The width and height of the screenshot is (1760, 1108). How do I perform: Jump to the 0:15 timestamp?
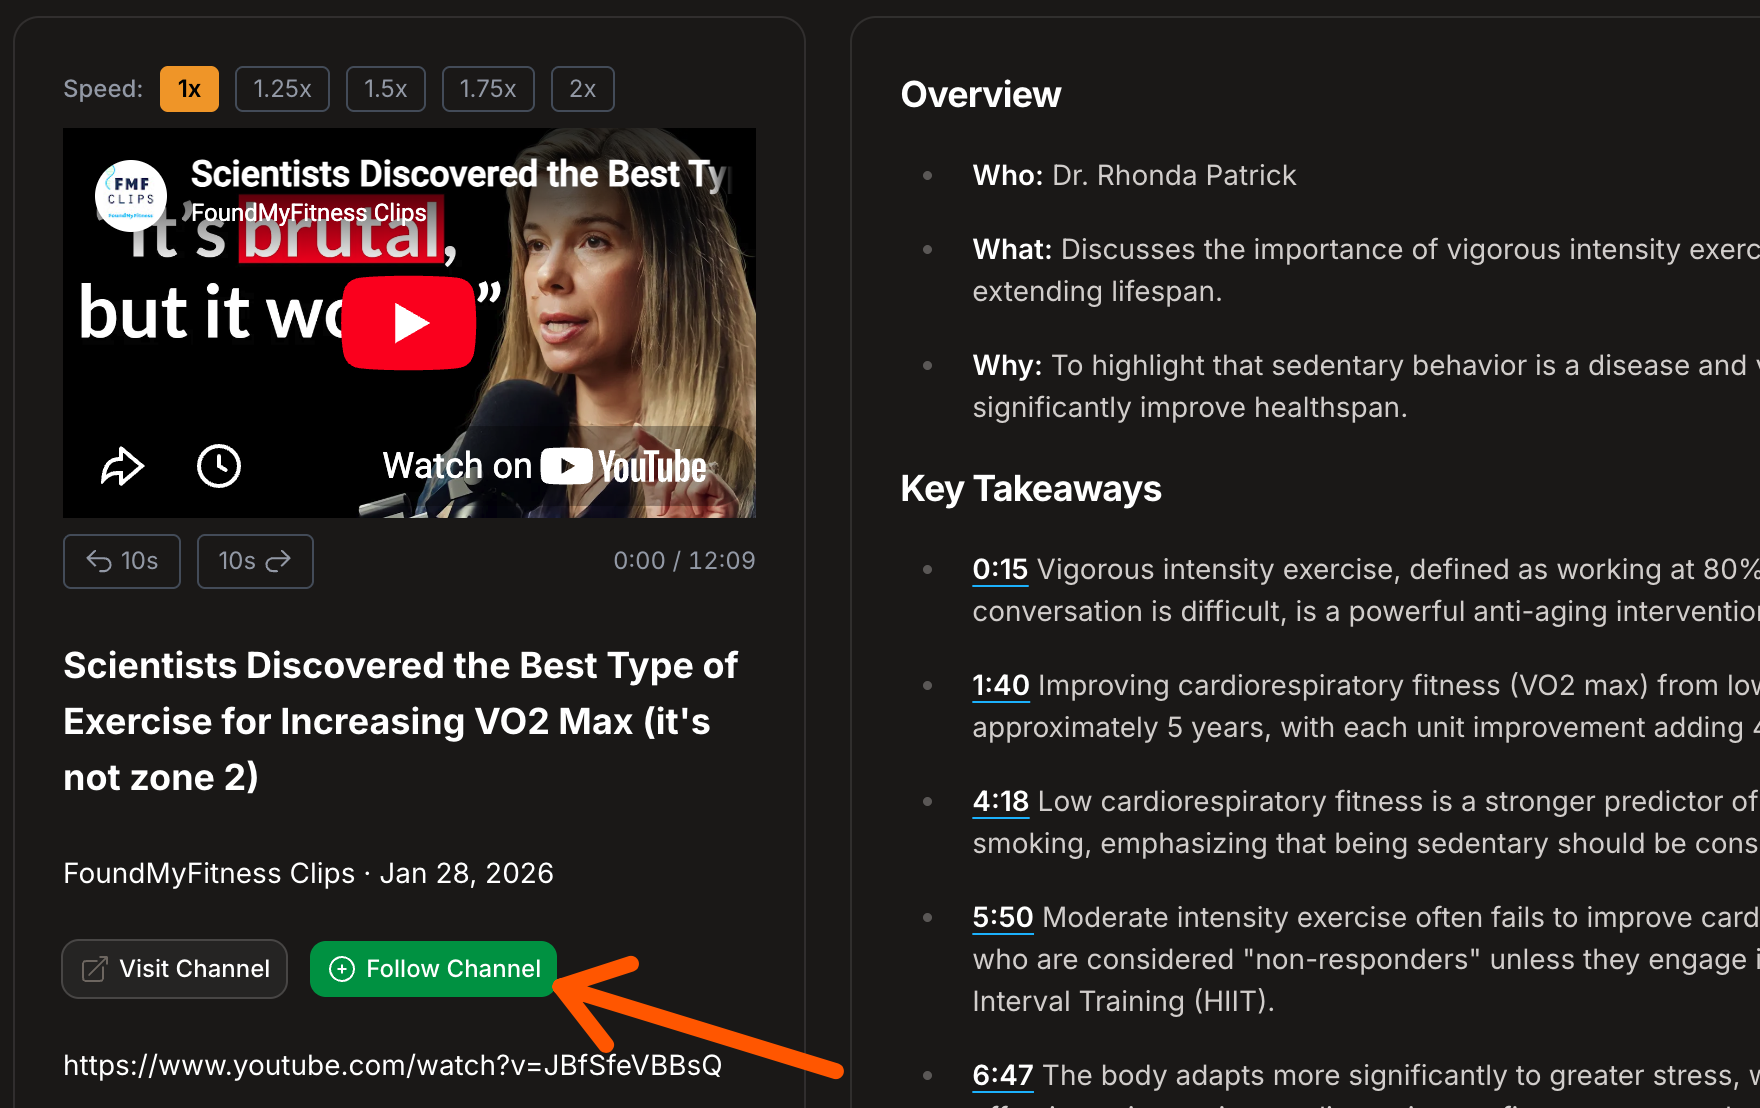(1000, 570)
